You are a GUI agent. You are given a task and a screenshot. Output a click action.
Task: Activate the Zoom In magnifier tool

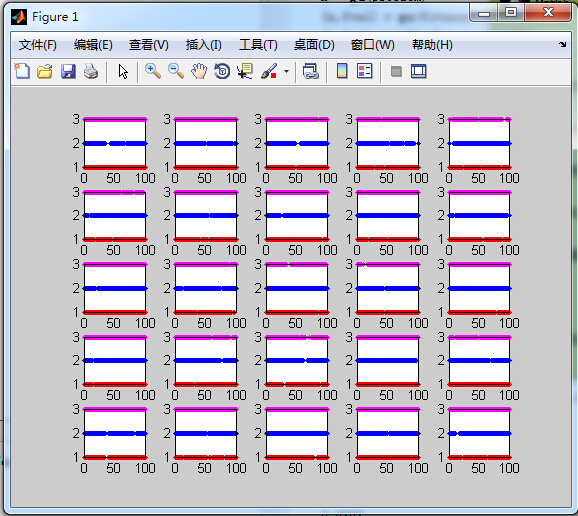click(153, 71)
